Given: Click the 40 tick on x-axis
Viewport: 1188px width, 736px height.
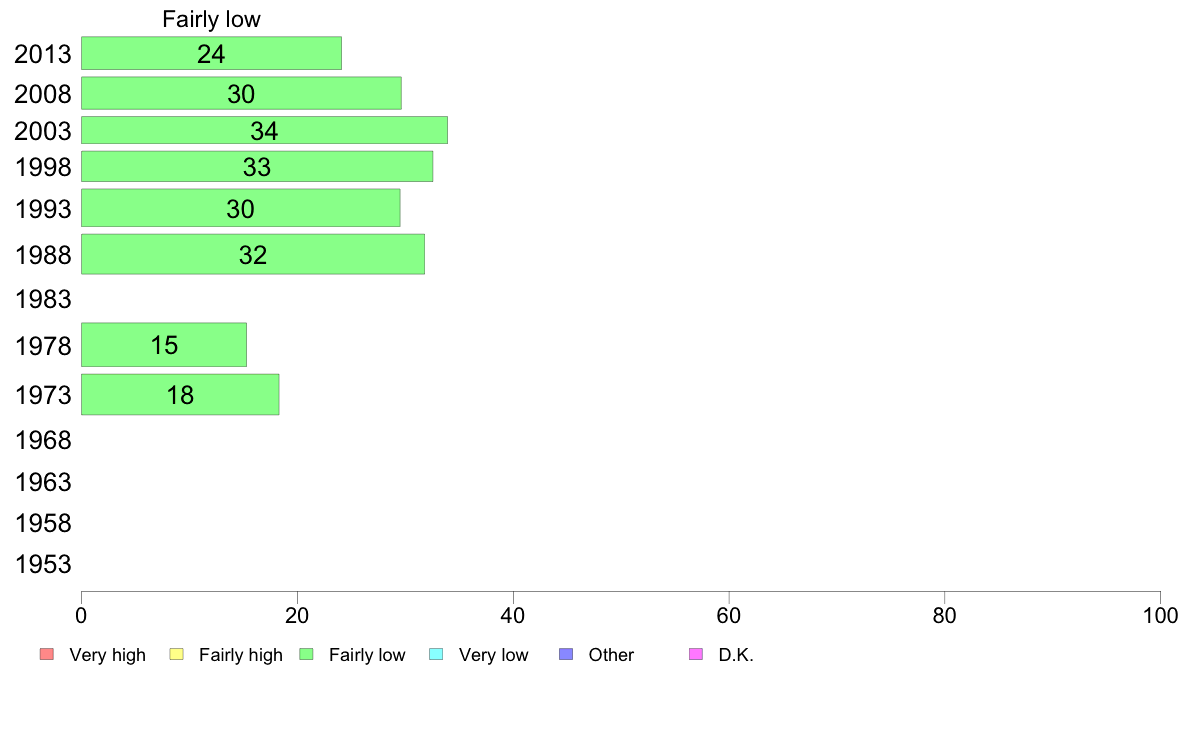Looking at the screenshot, I should tap(513, 615).
